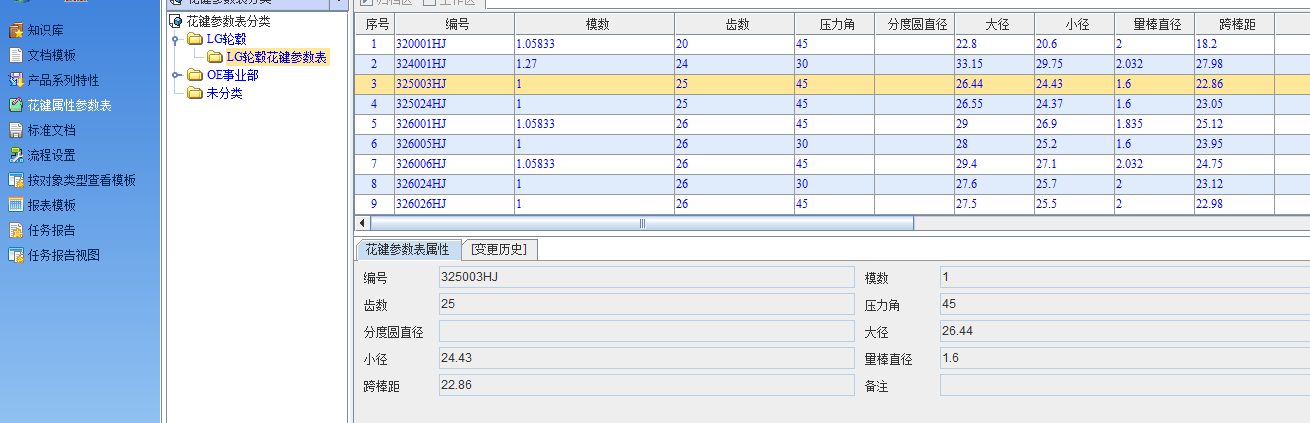Click the 任务报告视图 sidebar icon
1310x423 pixels.
click(15, 255)
